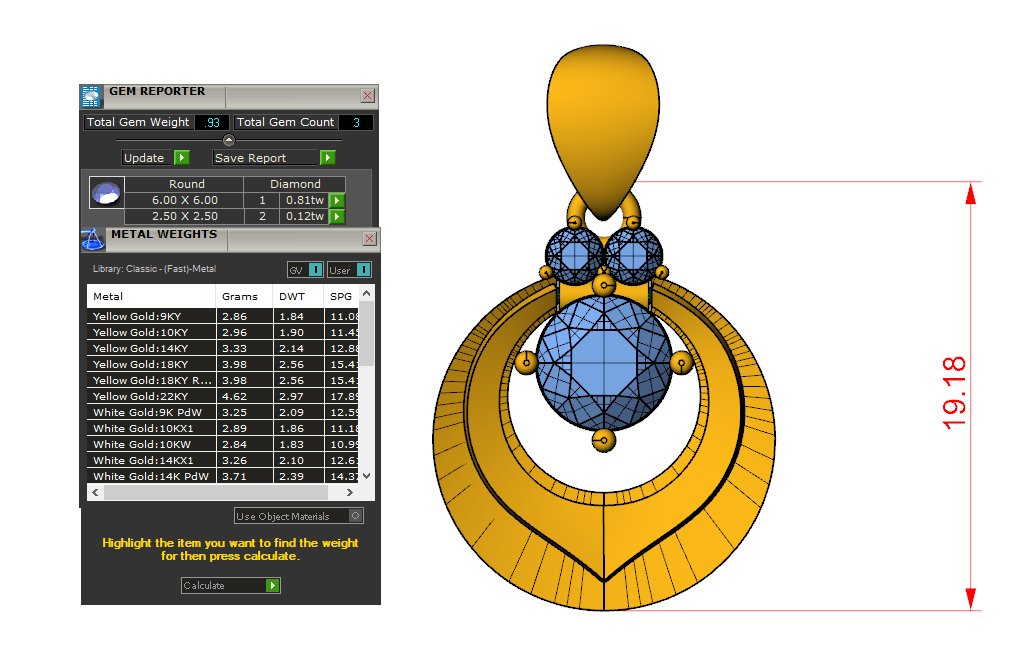Click the 19.18 dimension label
This screenshot has width=1021, height=645.
point(954,393)
